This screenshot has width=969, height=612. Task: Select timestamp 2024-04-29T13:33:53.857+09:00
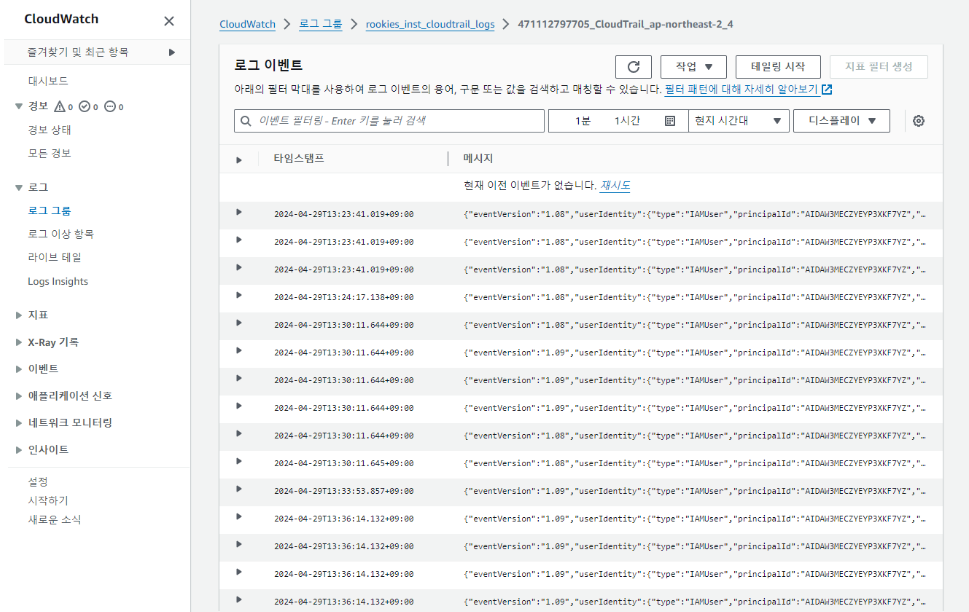coord(344,491)
